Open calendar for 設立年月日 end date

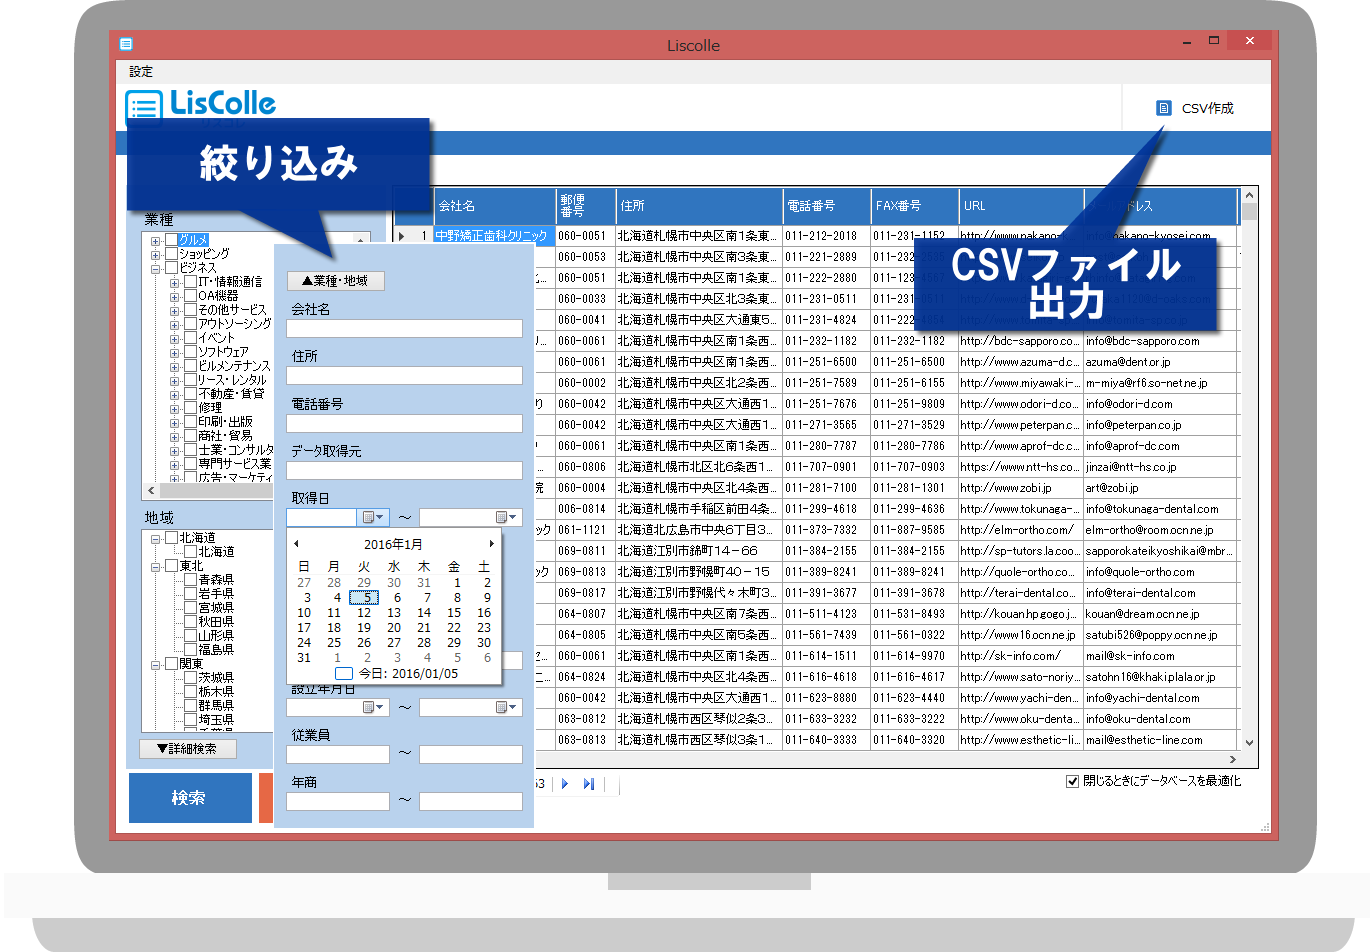click(x=507, y=707)
